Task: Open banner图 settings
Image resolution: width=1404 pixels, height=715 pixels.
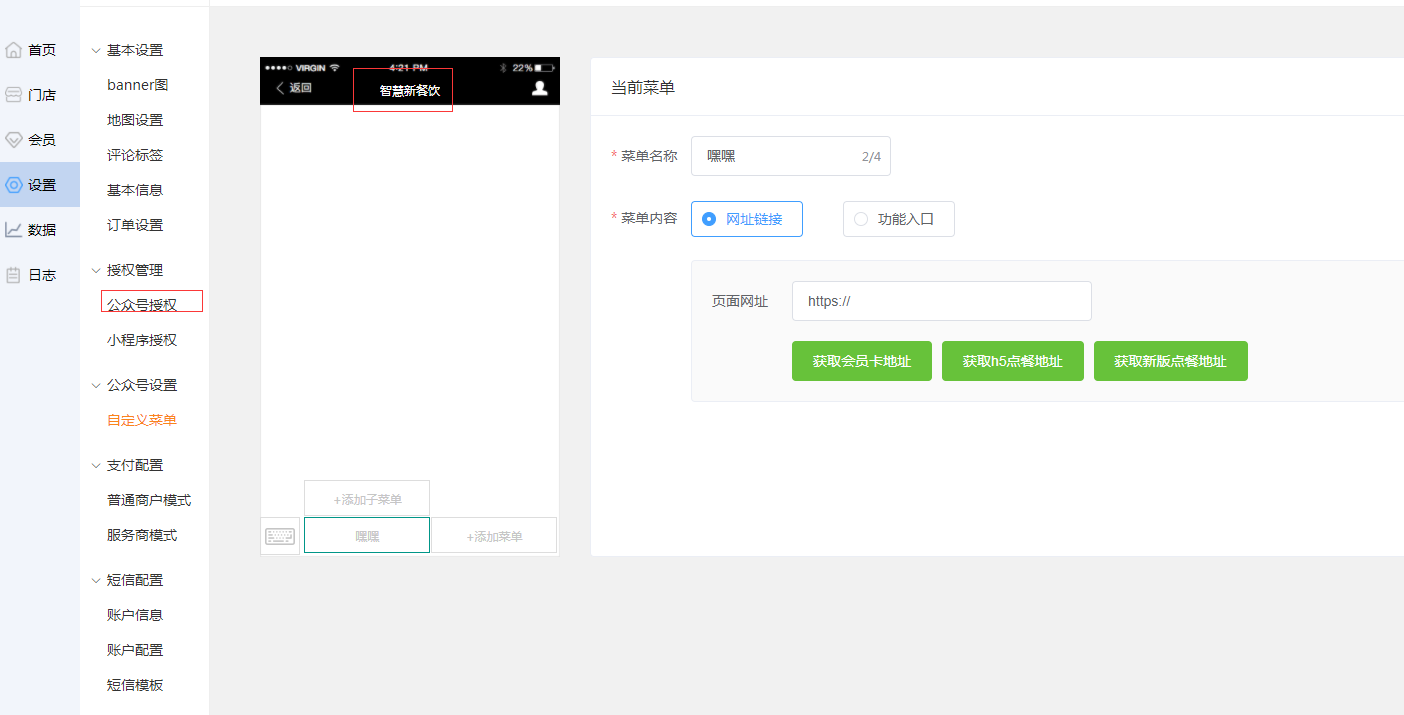Action: point(138,85)
